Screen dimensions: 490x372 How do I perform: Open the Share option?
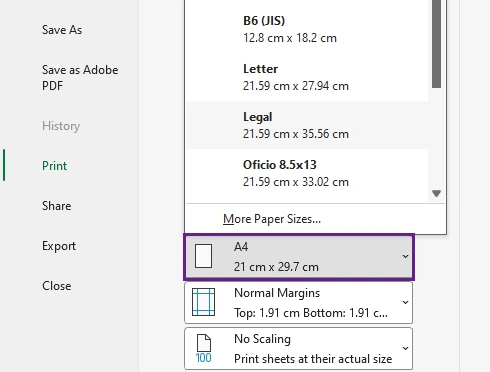tap(57, 206)
